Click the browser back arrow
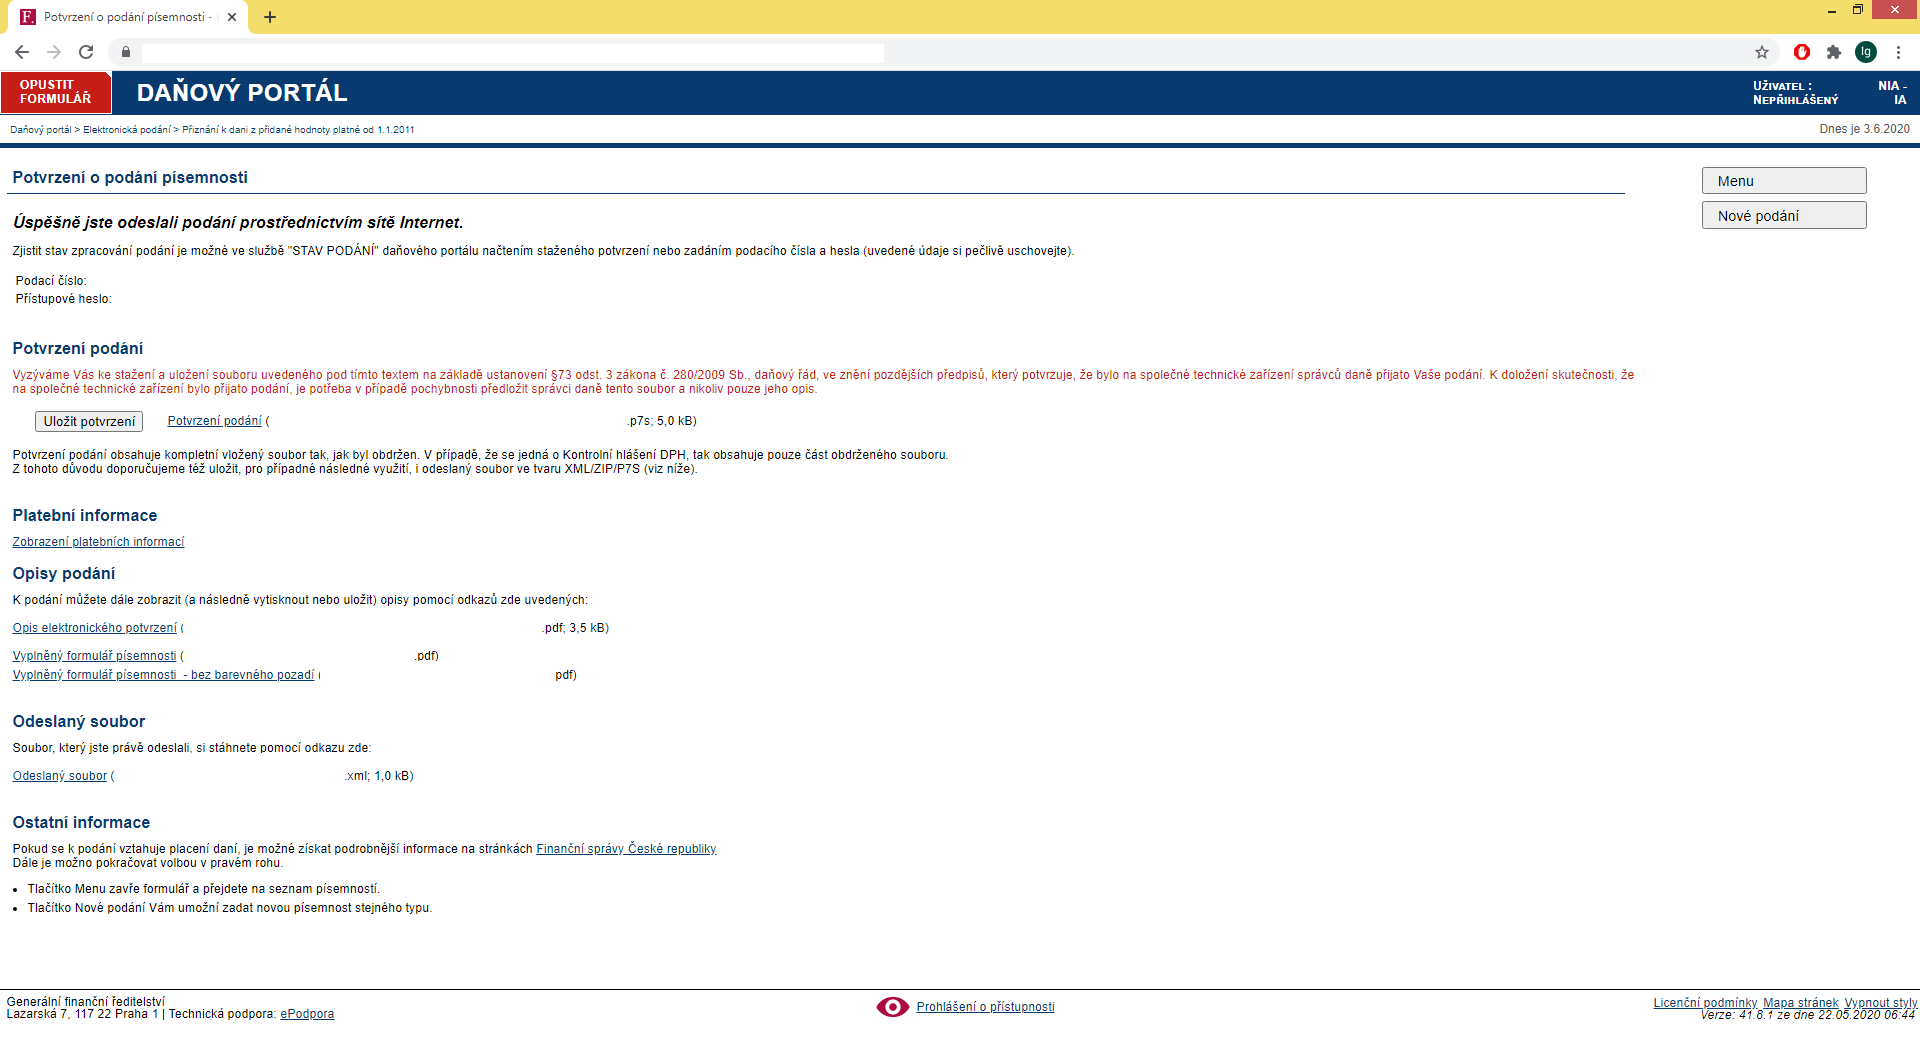Image resolution: width=1920 pixels, height=1040 pixels. coord(22,52)
